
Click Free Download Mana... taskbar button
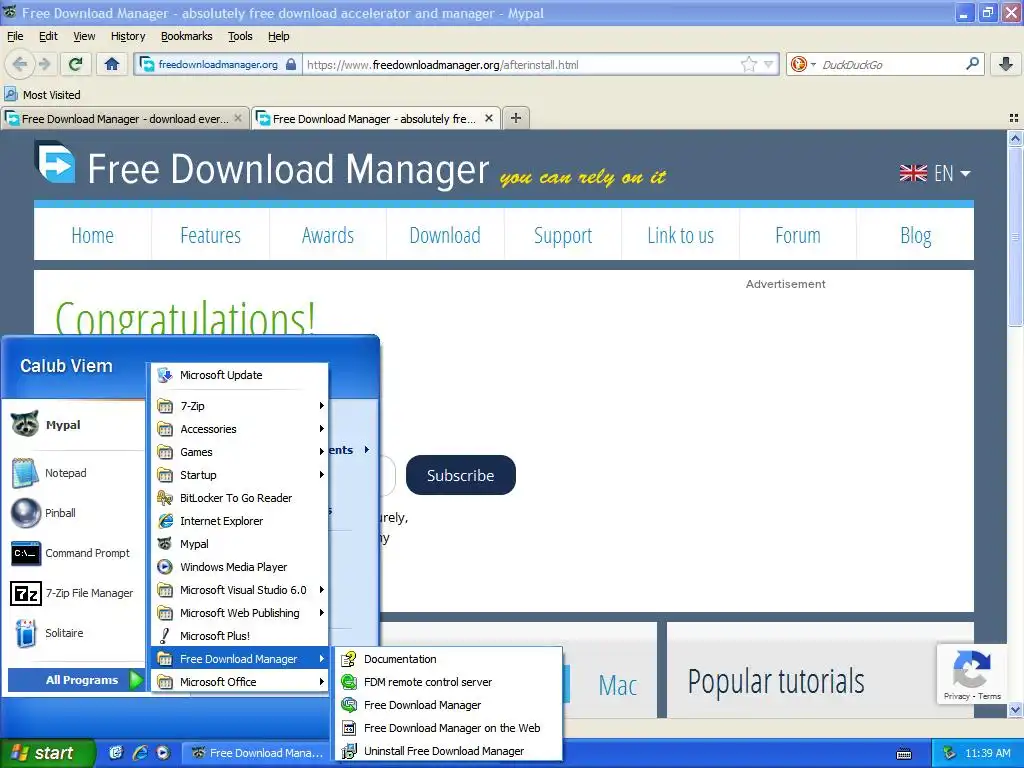click(257, 753)
